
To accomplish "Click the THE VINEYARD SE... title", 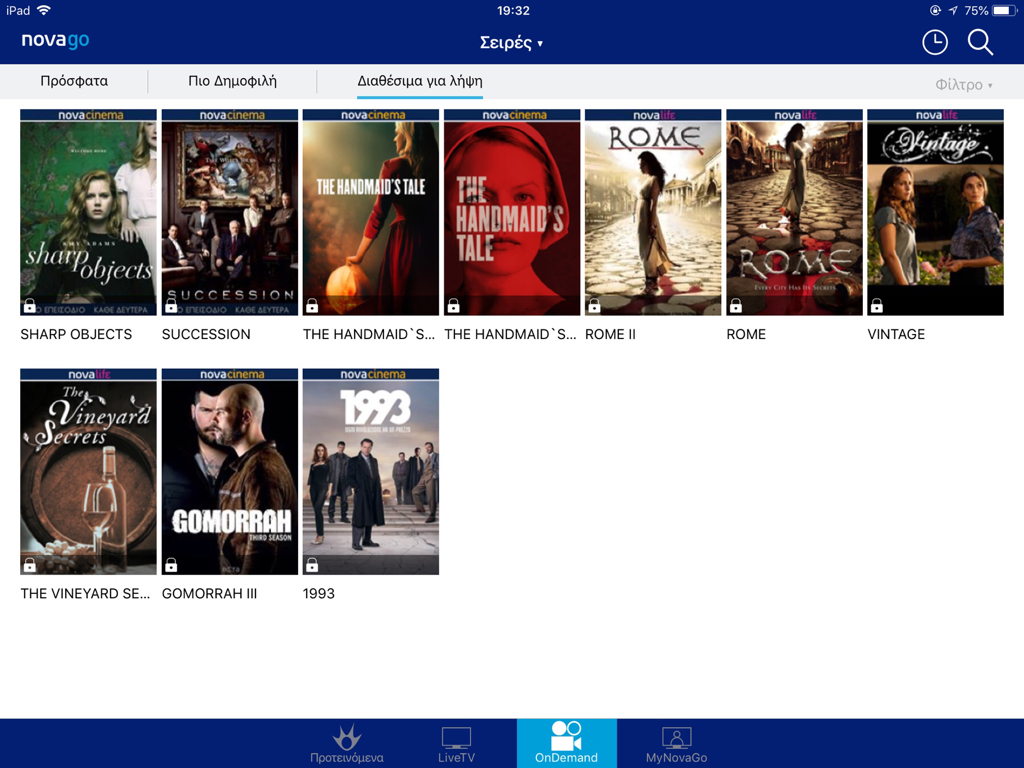I will coord(85,594).
